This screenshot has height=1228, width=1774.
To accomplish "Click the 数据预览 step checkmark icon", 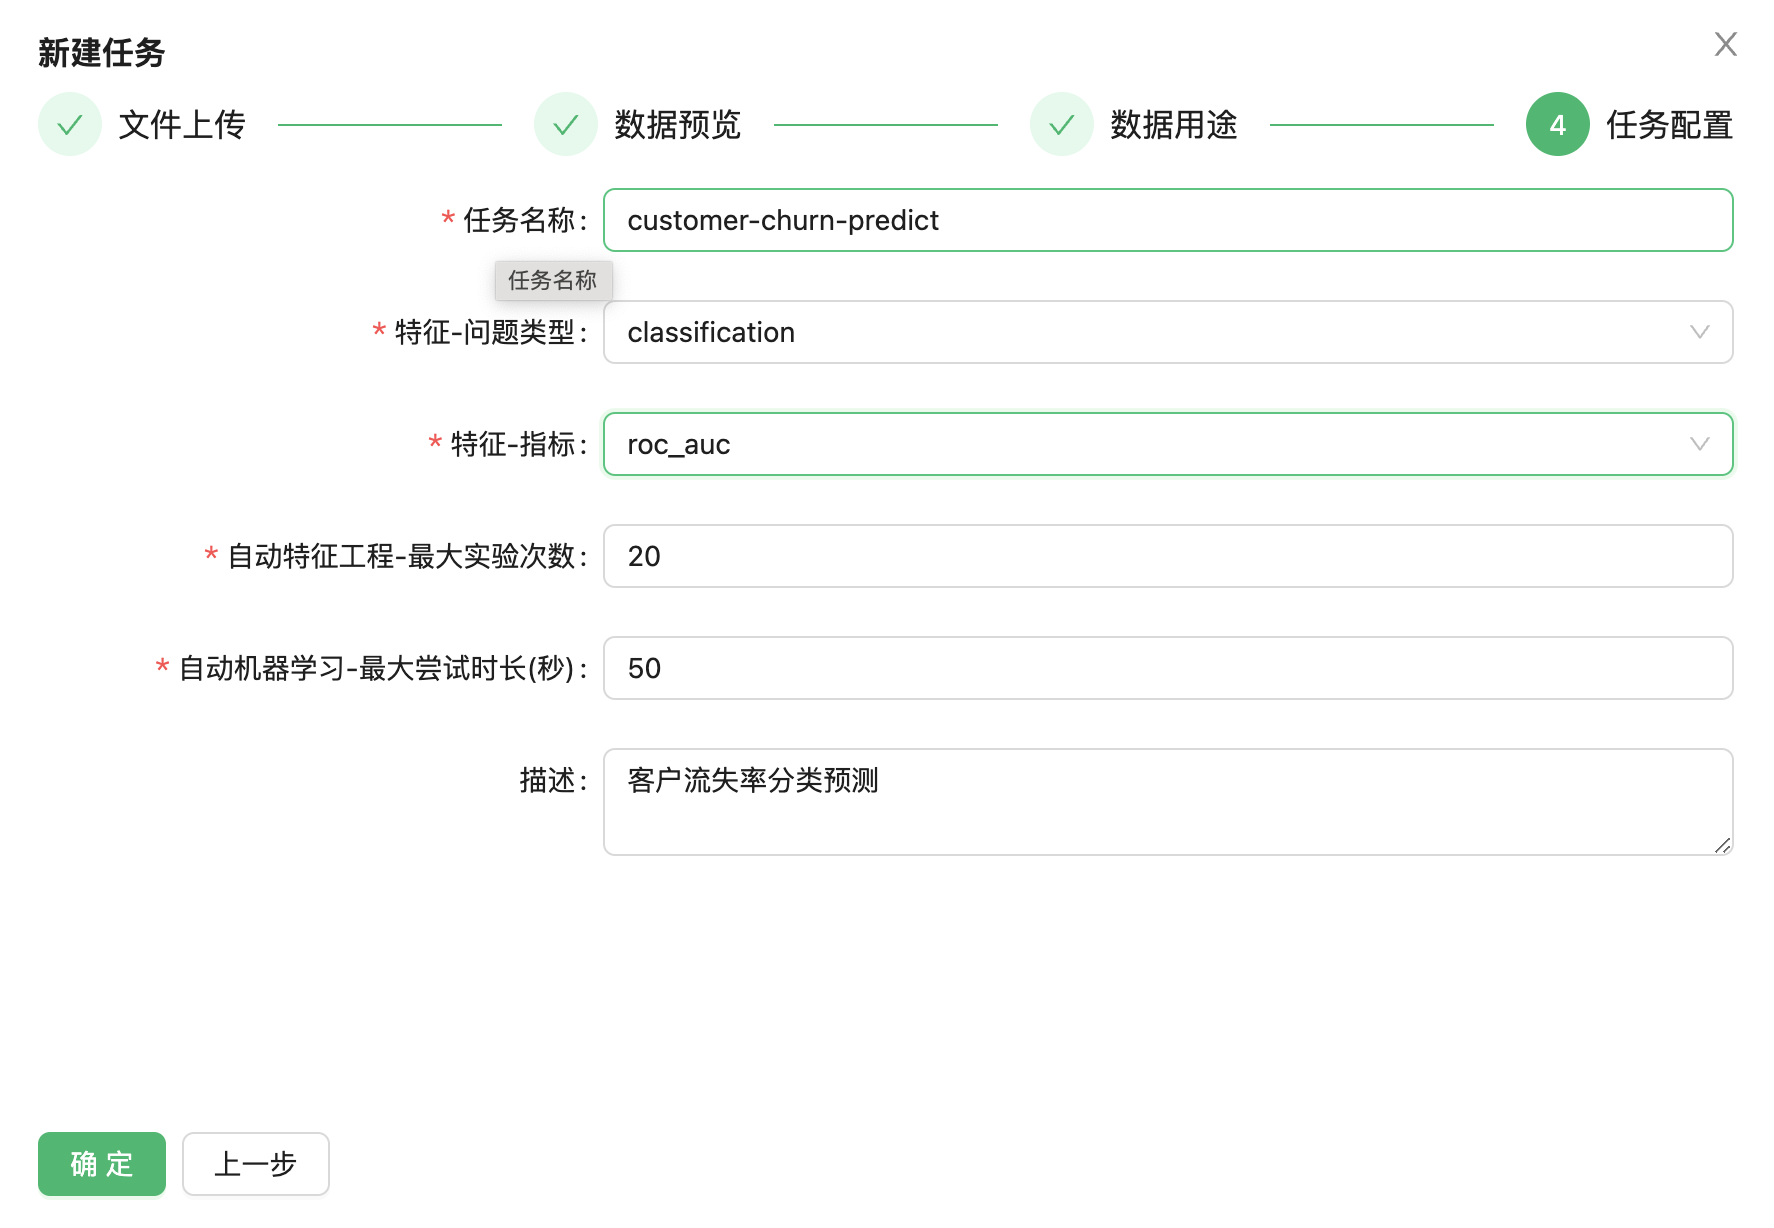I will 566,125.
